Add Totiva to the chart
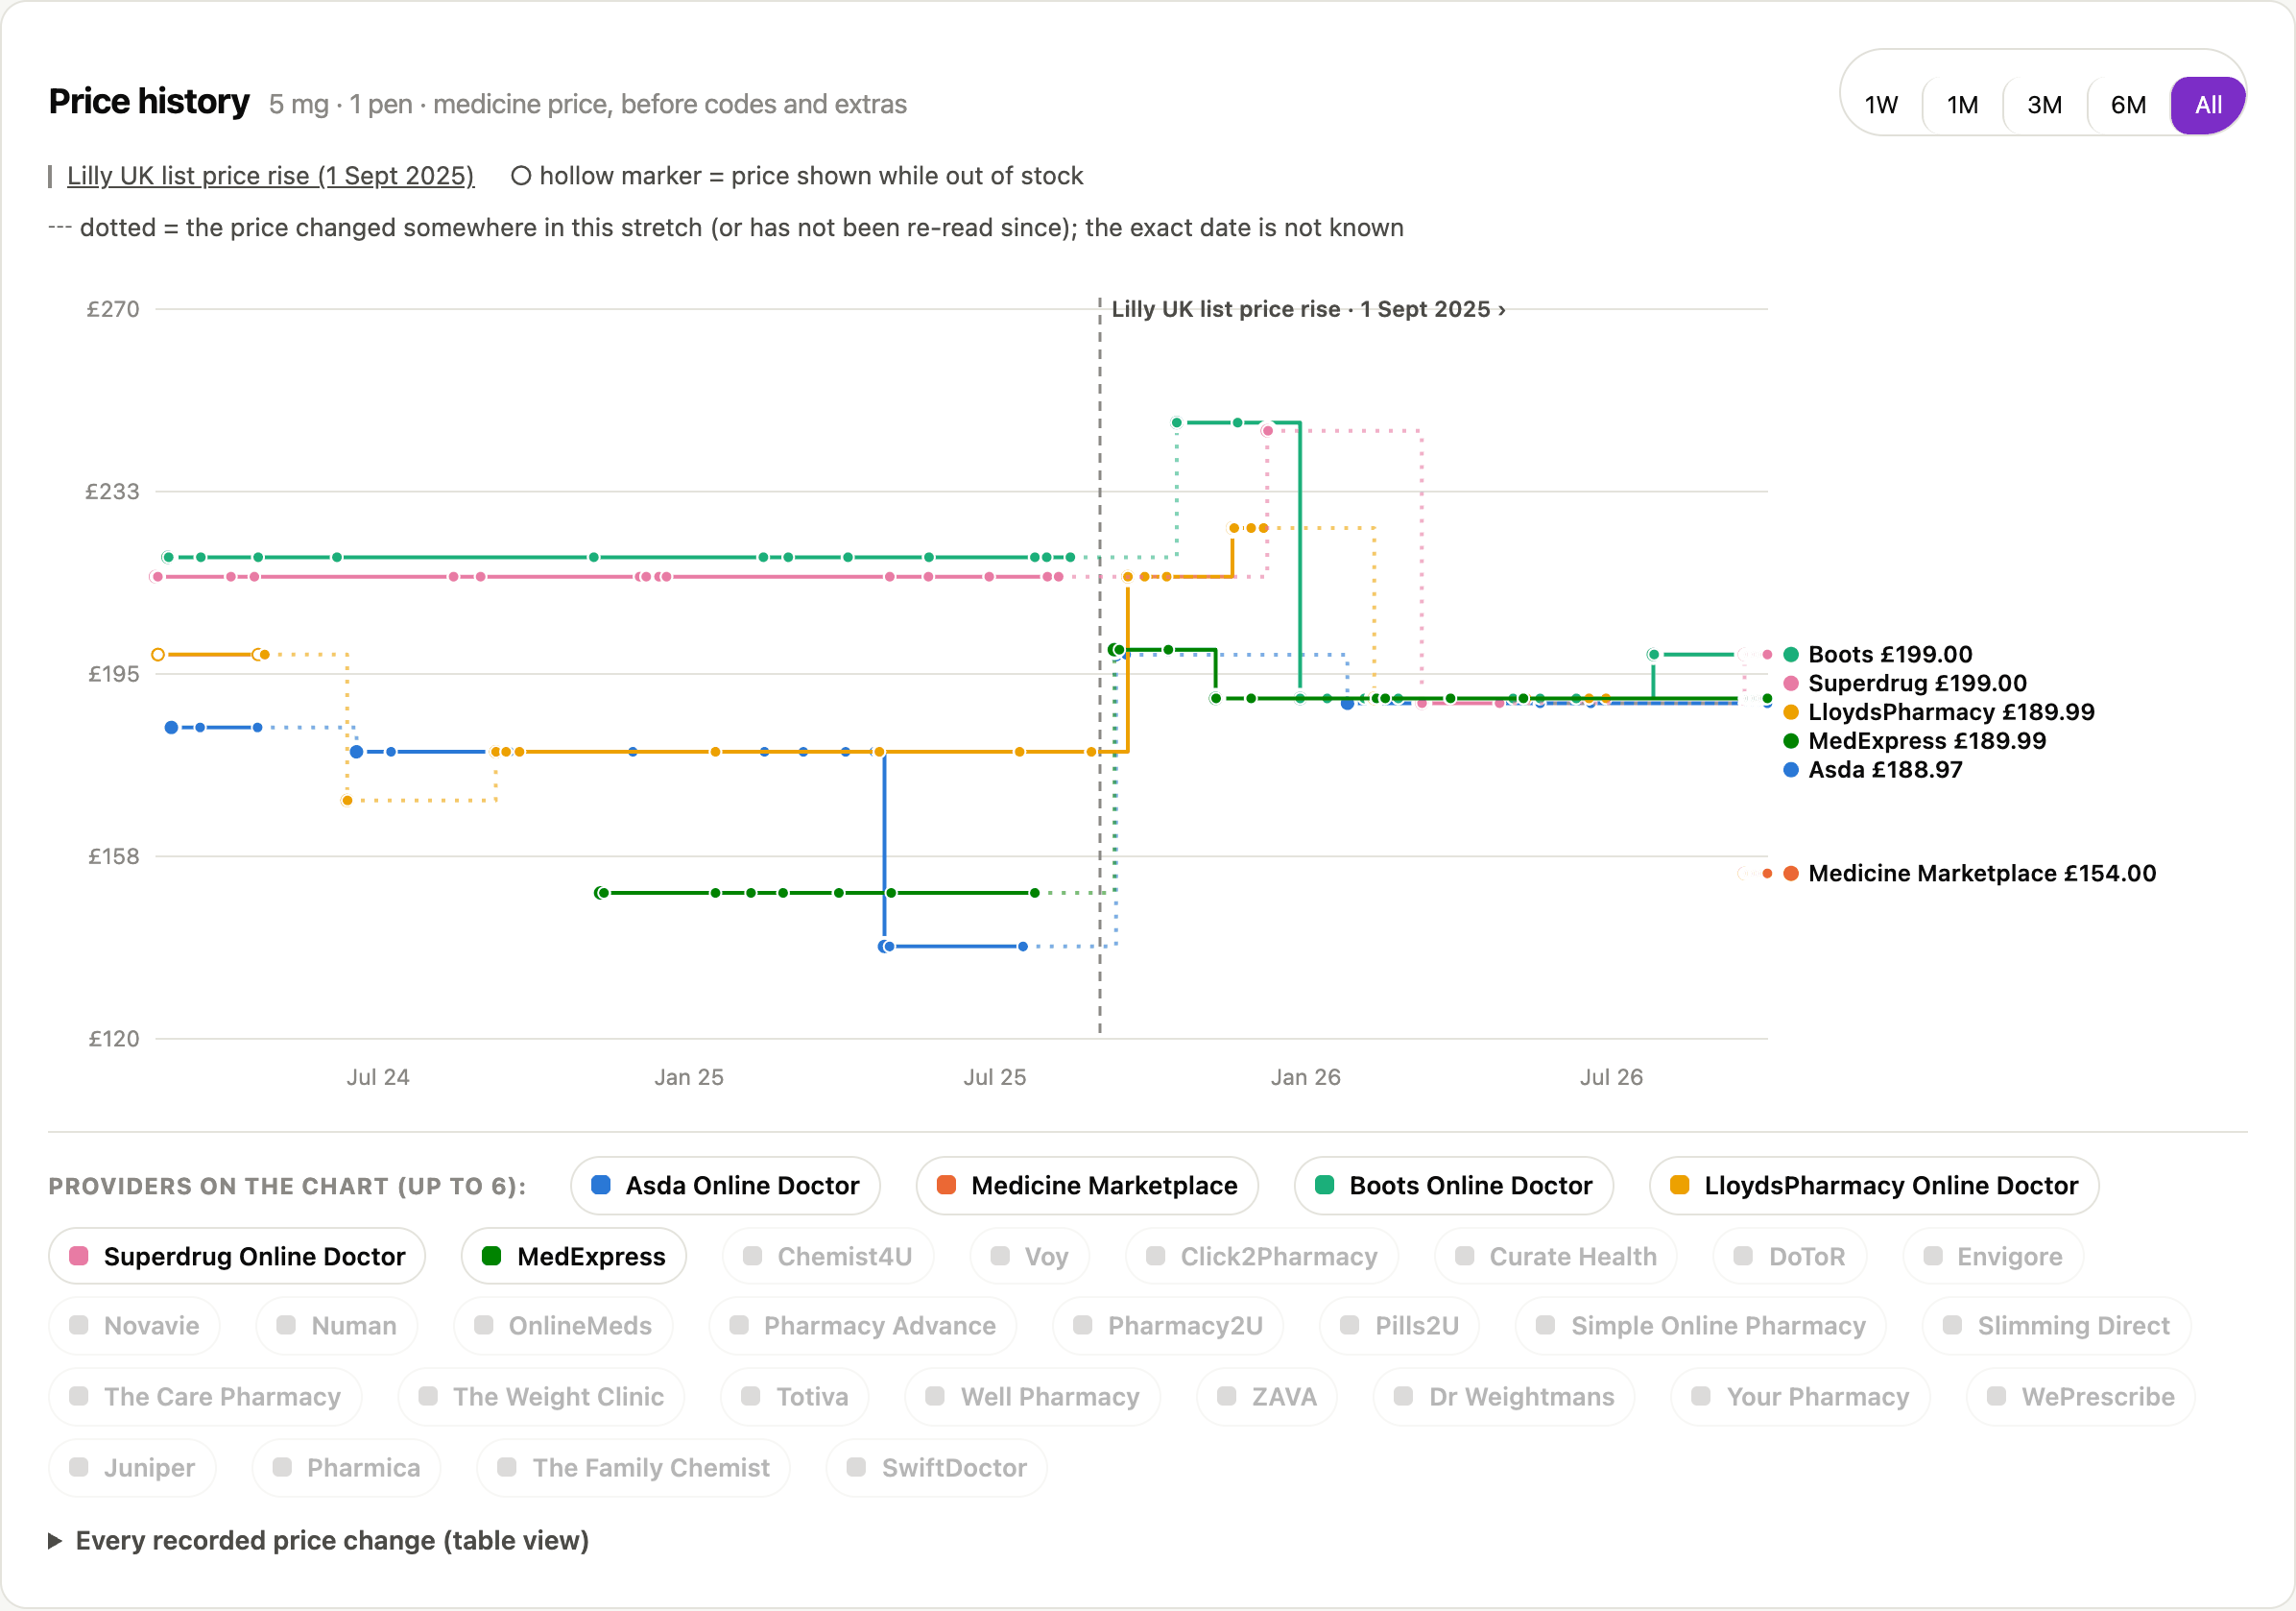Screen dimensions: 2296x1611 (795, 1397)
